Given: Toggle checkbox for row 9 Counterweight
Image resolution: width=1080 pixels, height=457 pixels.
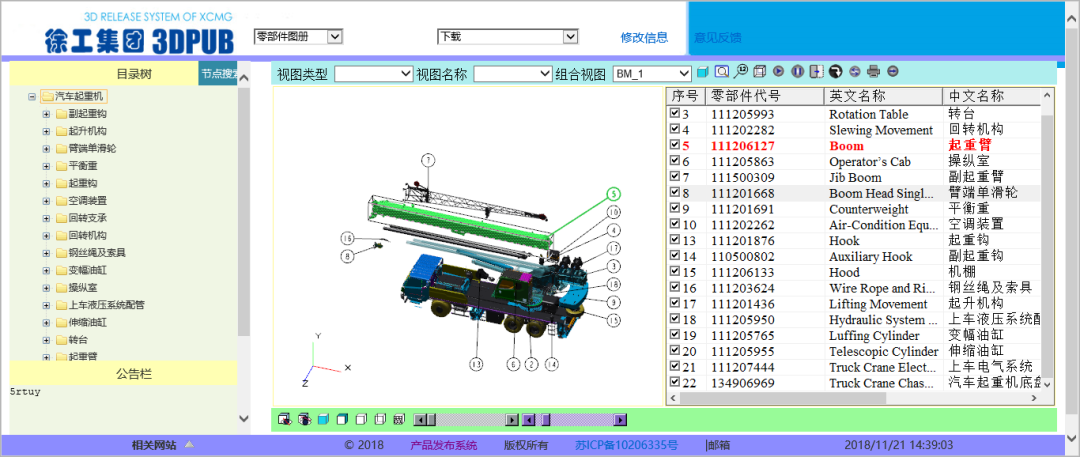Looking at the screenshot, I should [x=674, y=209].
